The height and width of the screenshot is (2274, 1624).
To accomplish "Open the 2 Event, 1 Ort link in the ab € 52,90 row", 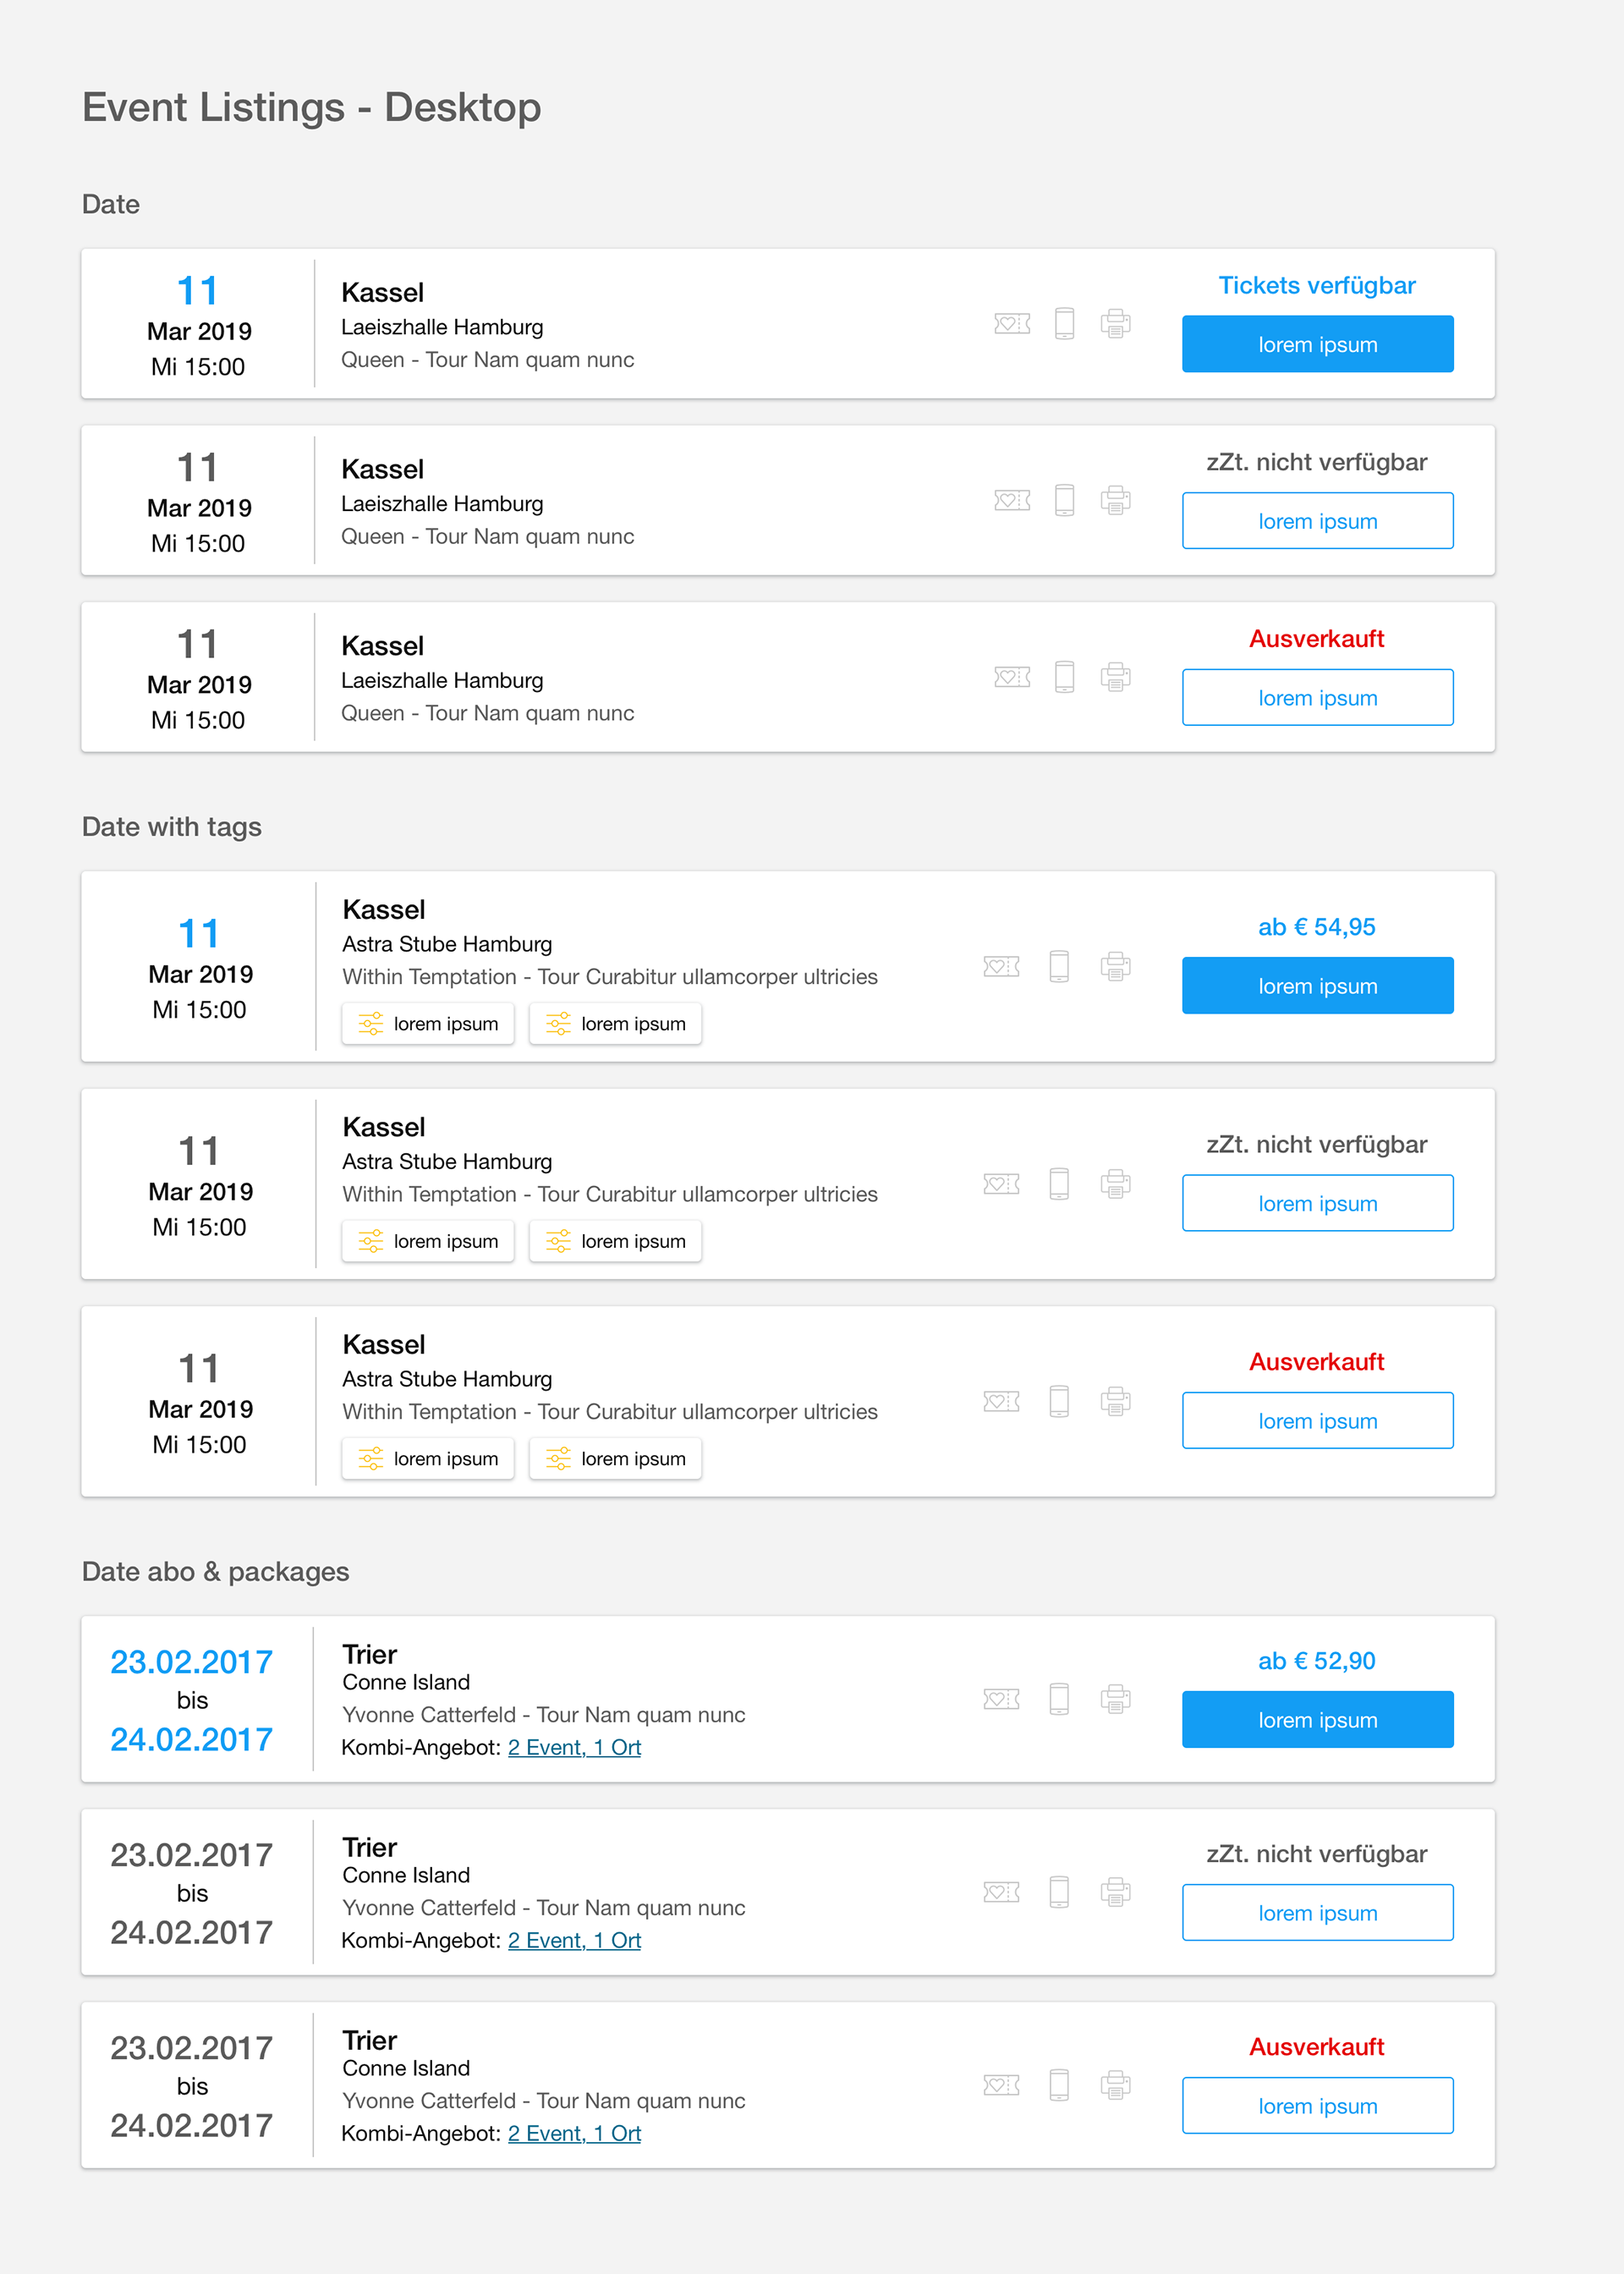I will (x=574, y=1748).
